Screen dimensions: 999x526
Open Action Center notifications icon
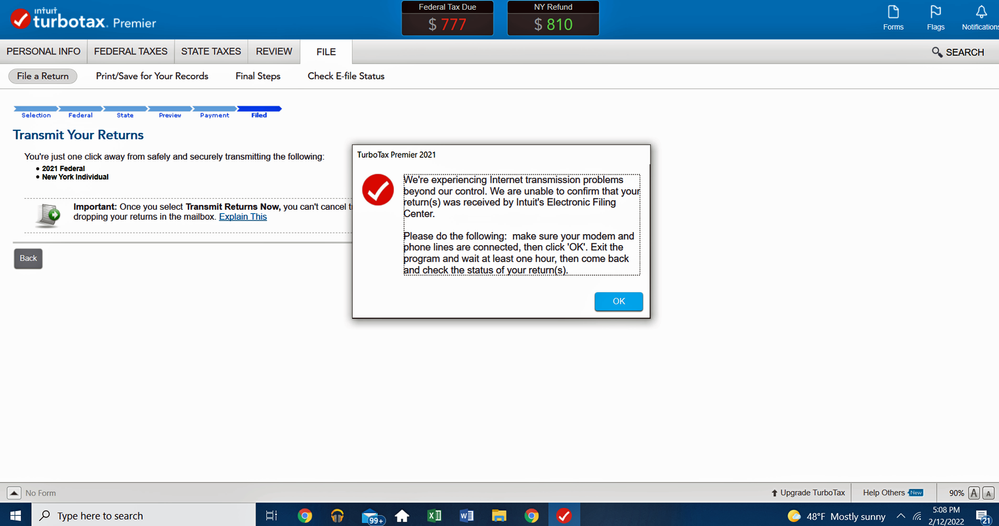coord(984,516)
